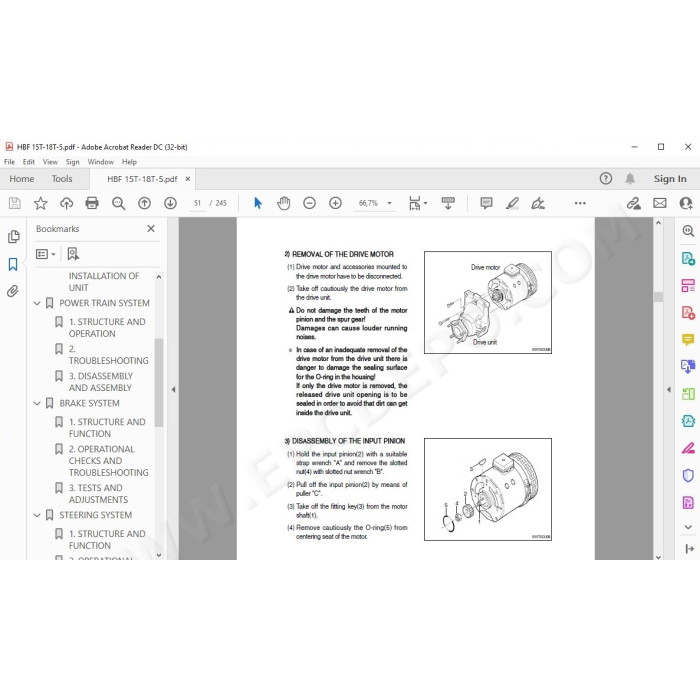Viewport: 700px width, 700px height.
Task: Collapse the POWER TRAIN SYSTEM bookmark
Action: click(37, 304)
